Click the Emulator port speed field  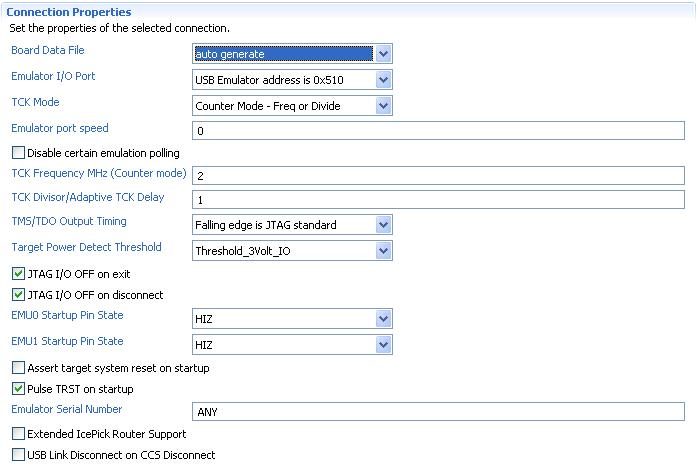(x=438, y=131)
